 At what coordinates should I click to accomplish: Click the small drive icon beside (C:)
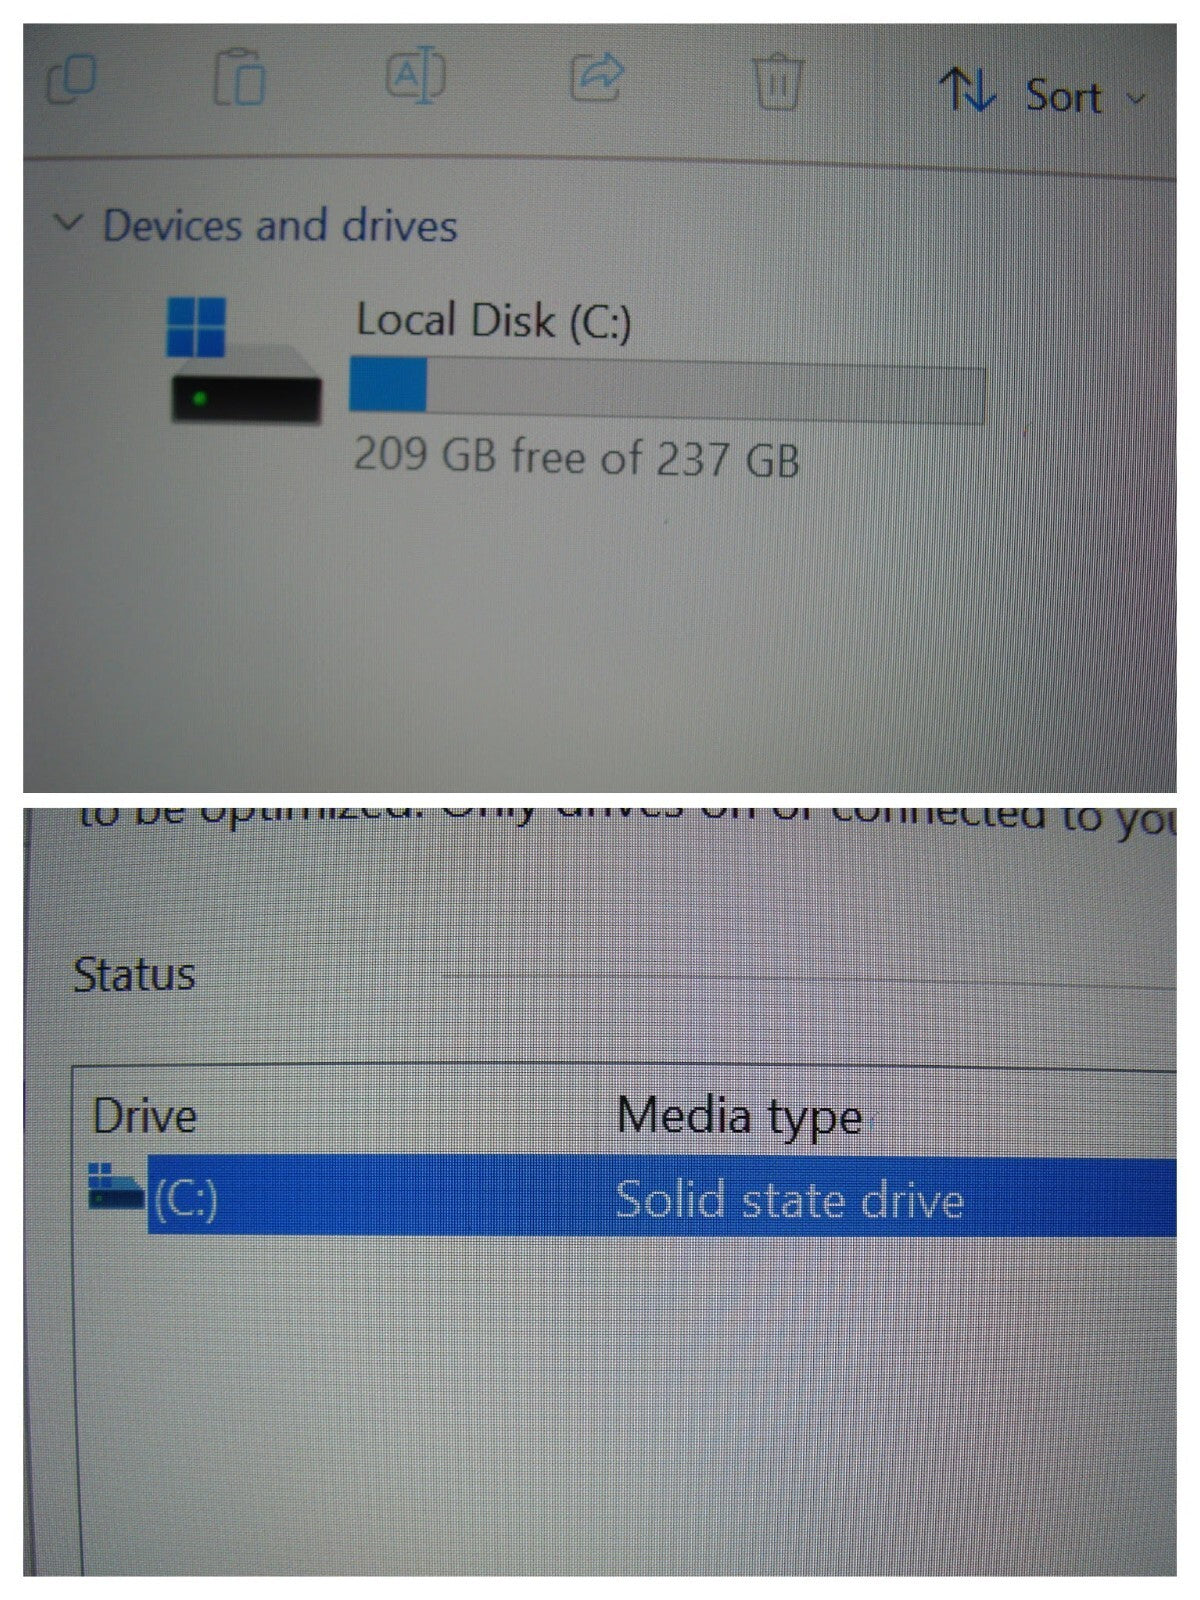coord(116,1186)
